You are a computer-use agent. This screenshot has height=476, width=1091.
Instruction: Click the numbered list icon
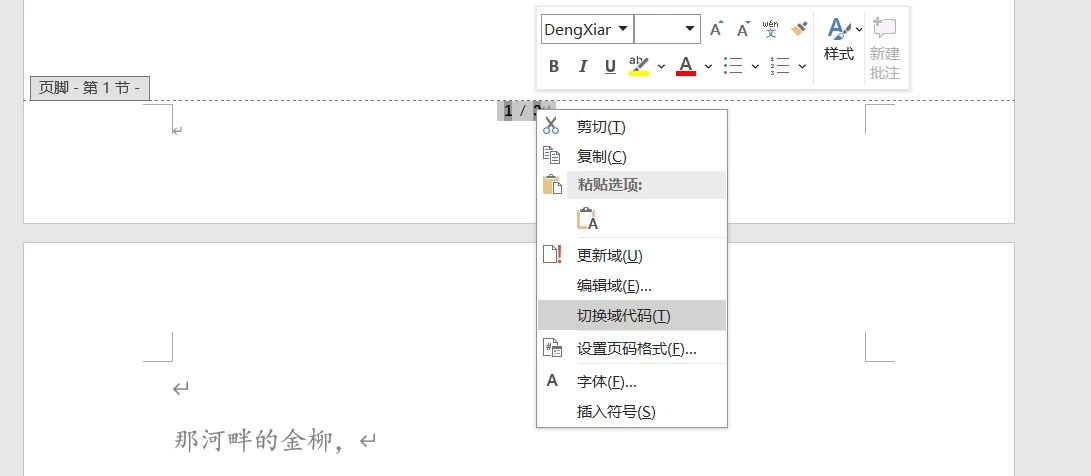pos(780,66)
